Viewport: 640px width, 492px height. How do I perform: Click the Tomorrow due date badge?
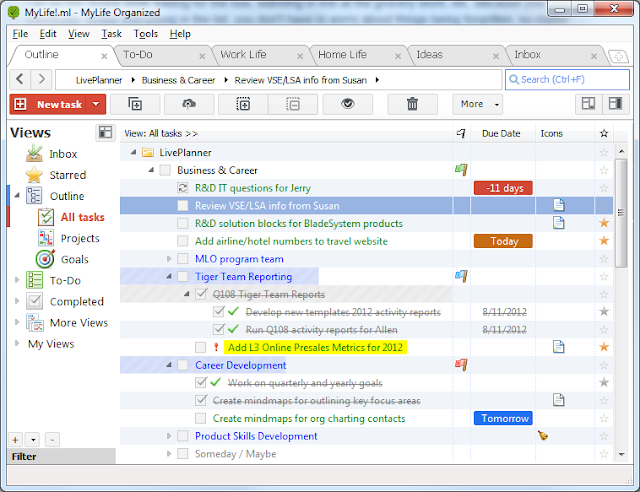tap(503, 418)
